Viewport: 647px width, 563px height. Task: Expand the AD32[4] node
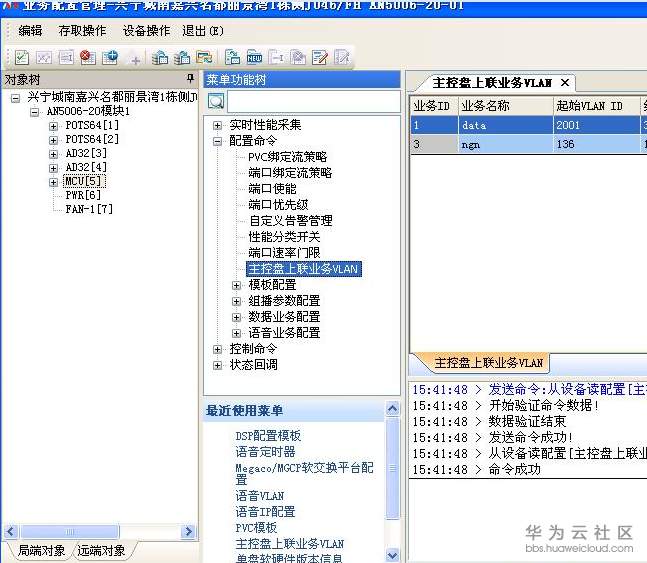[x=53, y=168]
